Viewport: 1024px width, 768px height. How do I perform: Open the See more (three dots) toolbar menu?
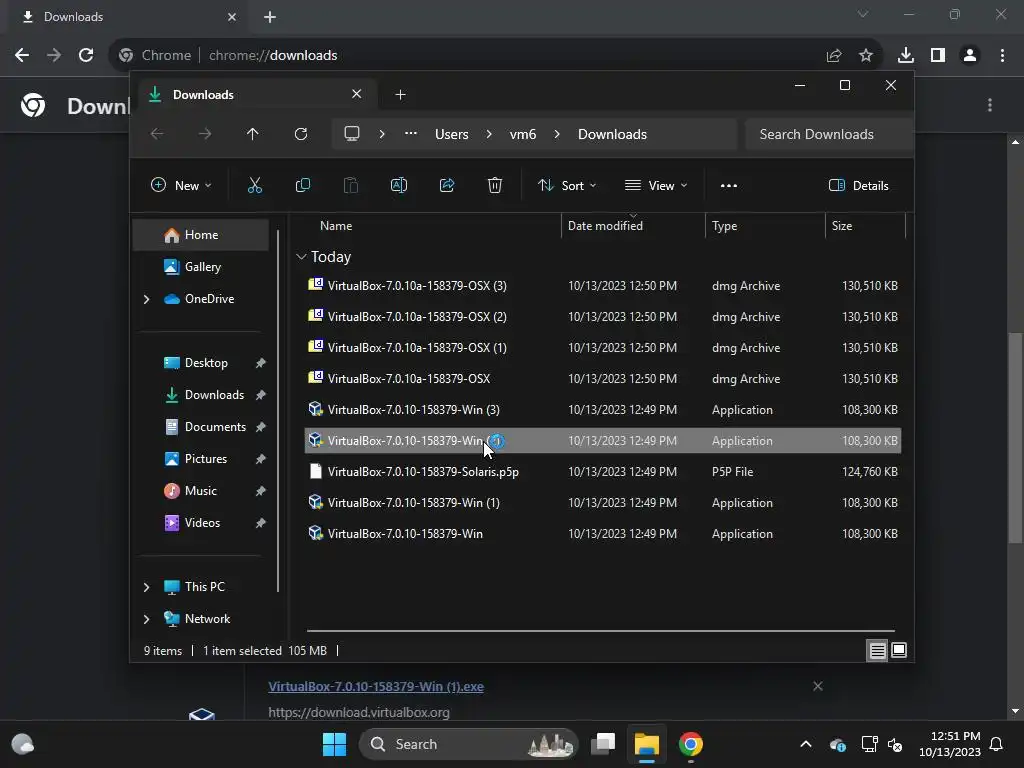729,185
